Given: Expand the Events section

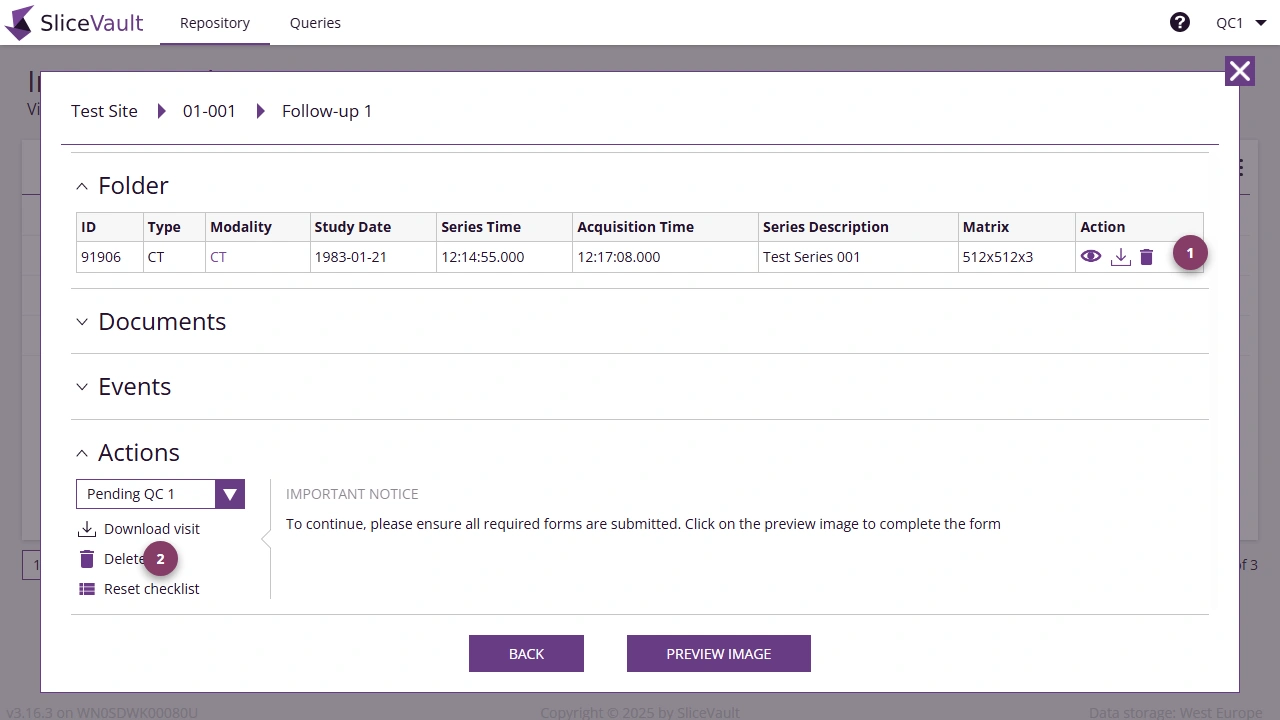Looking at the screenshot, I should [82, 387].
